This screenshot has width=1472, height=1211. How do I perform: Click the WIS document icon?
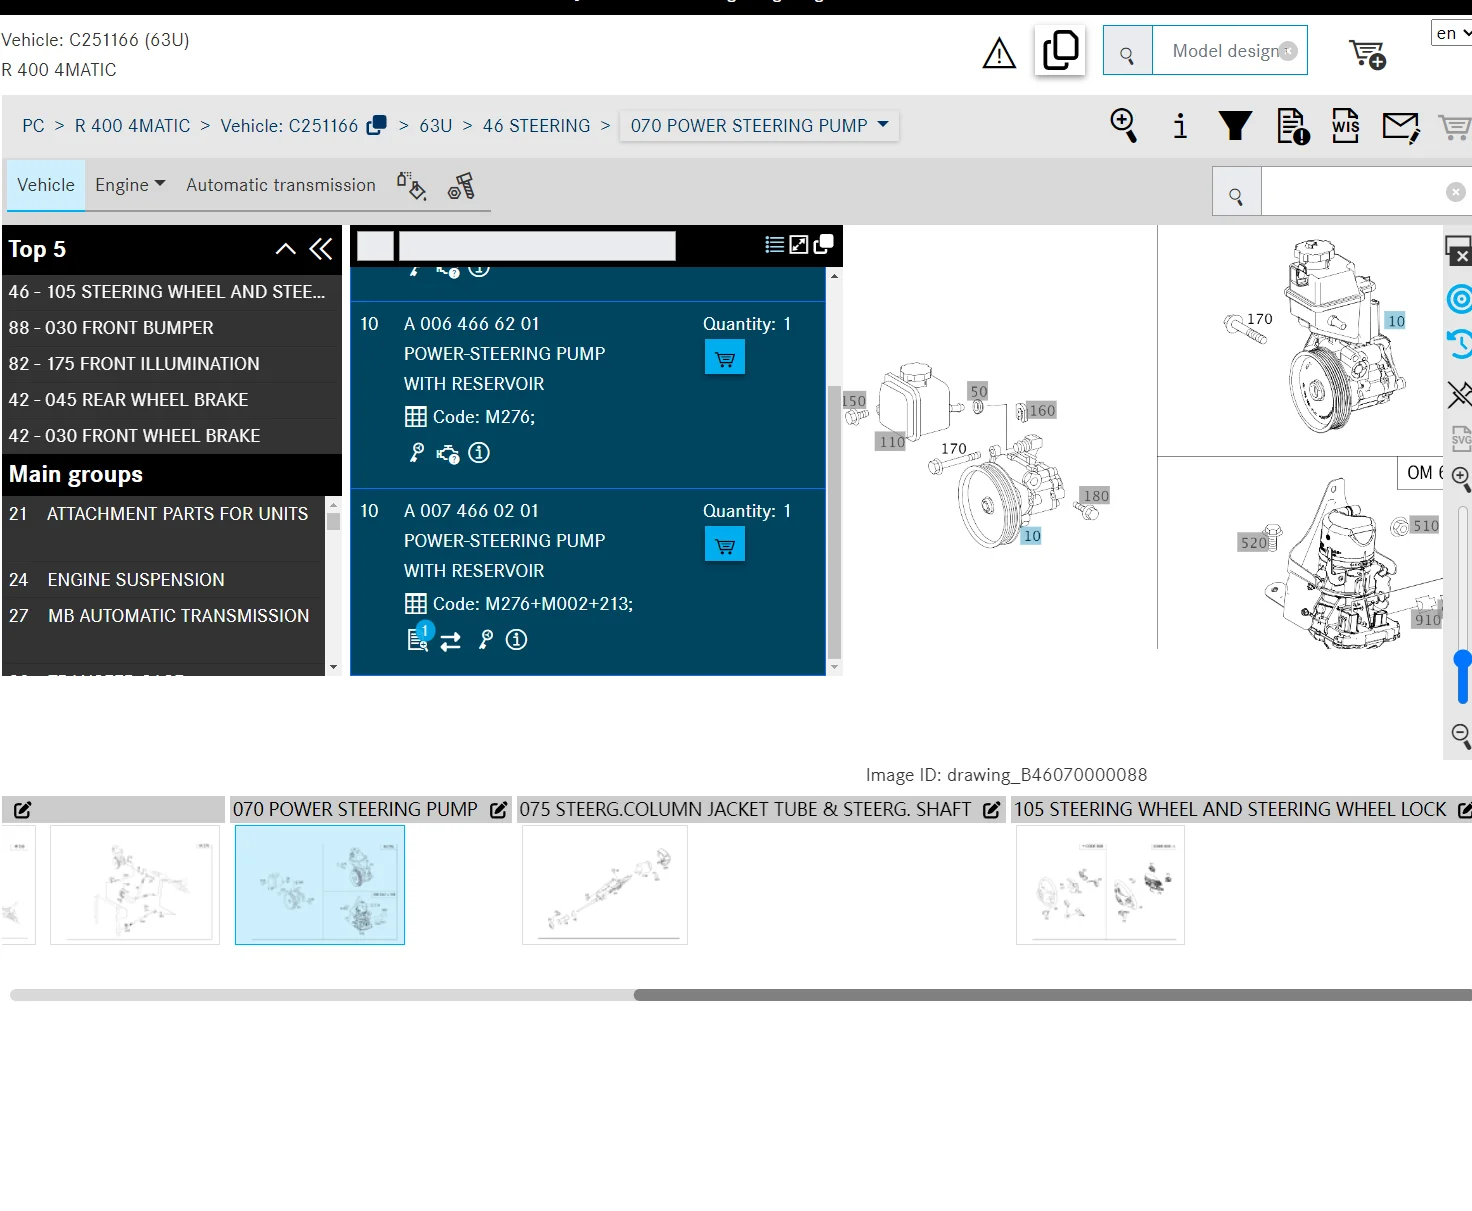[x=1345, y=126]
